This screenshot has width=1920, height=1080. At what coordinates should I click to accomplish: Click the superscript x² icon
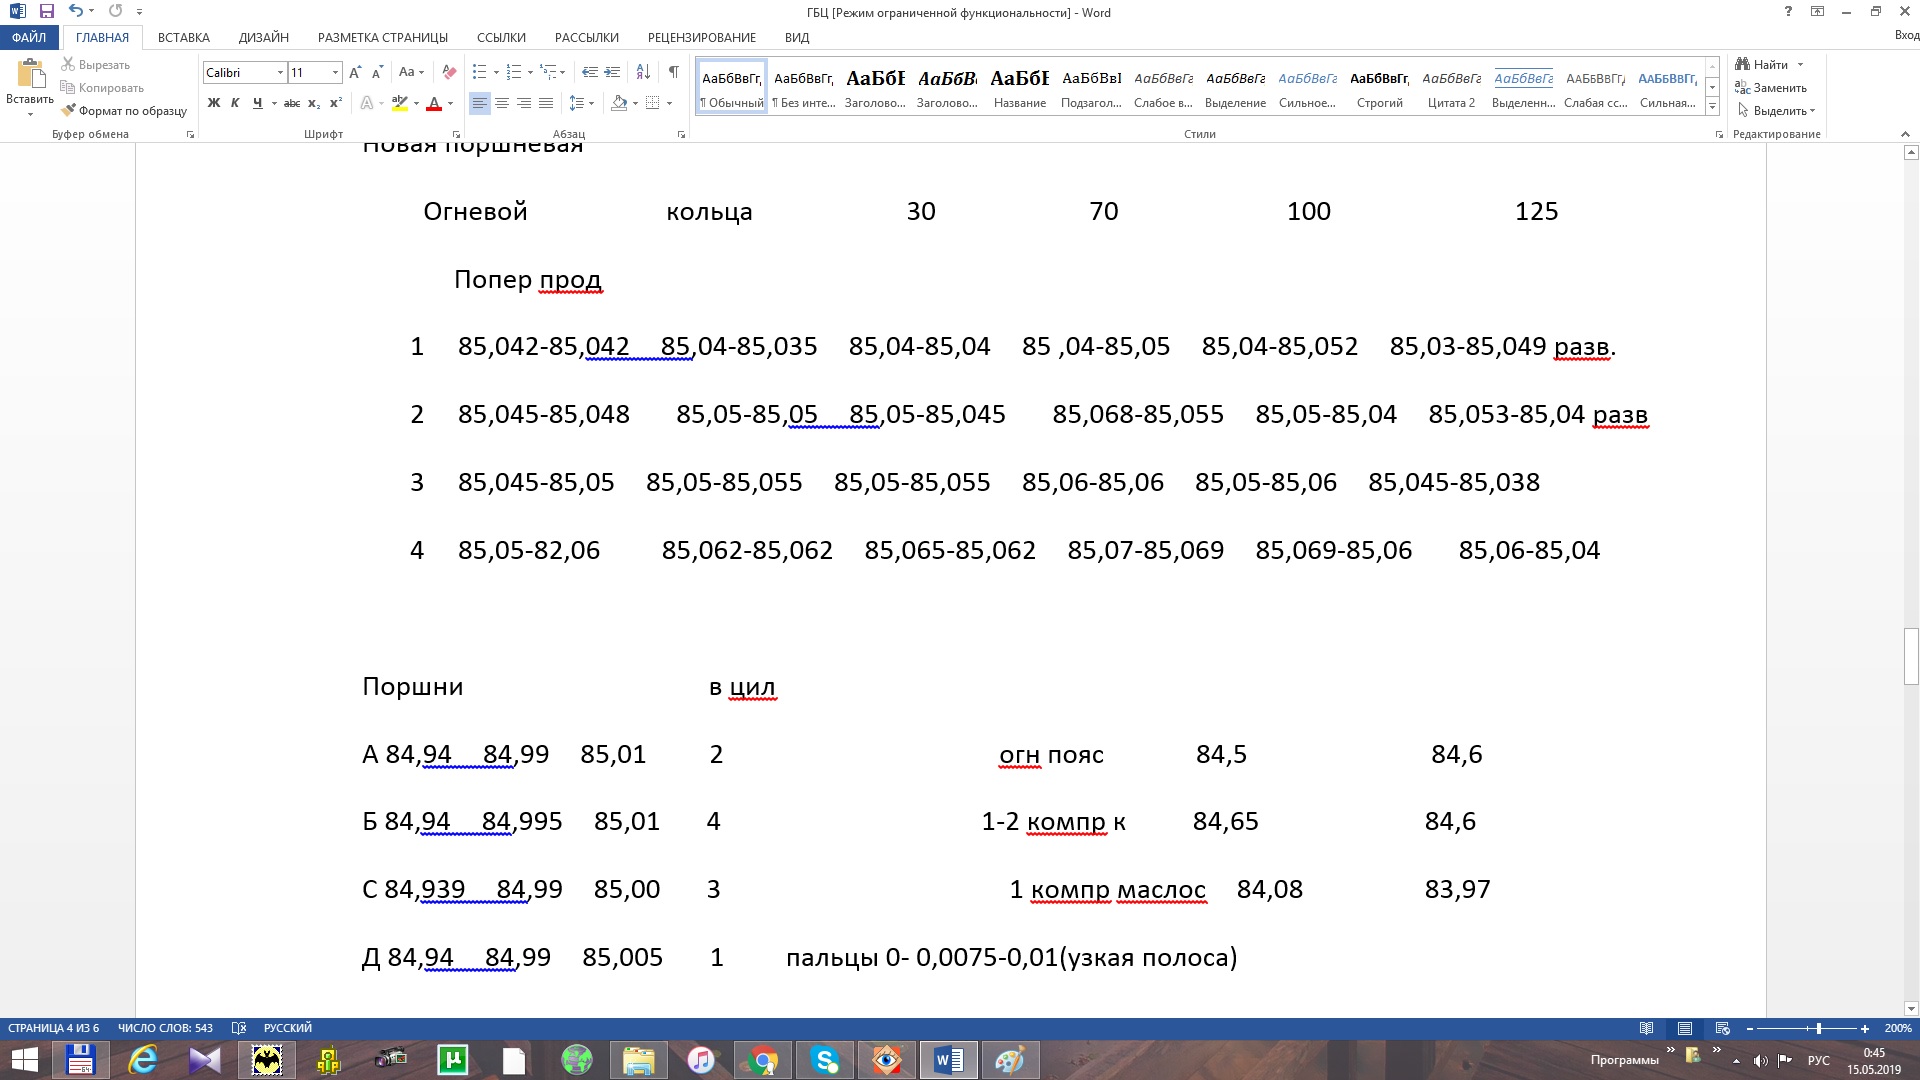coord(336,103)
